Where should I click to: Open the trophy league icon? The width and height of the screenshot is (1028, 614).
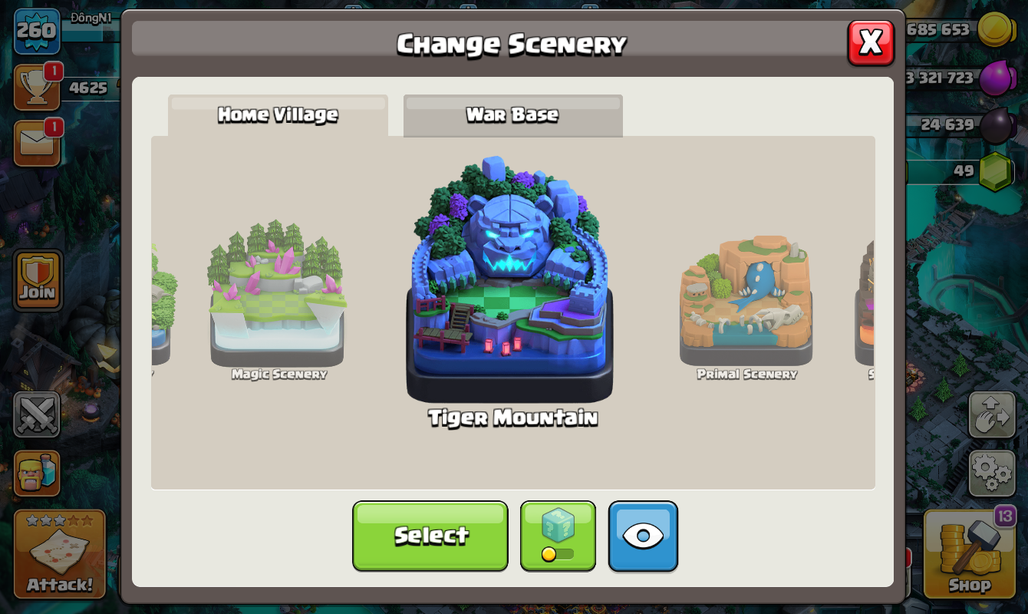point(37,86)
